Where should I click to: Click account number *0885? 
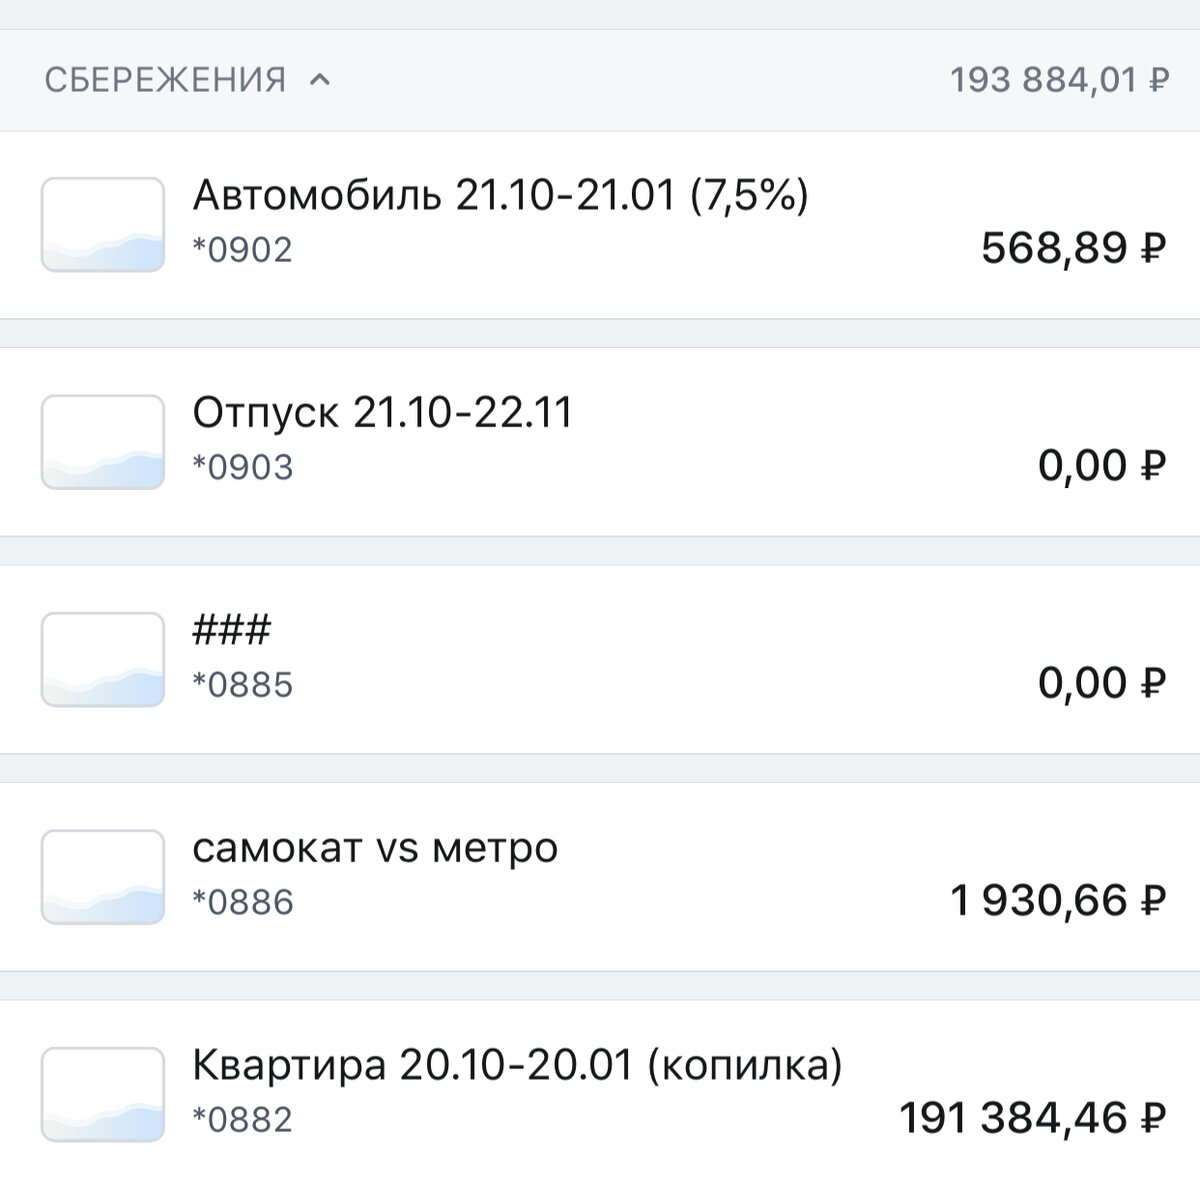pyautogui.click(x=241, y=685)
